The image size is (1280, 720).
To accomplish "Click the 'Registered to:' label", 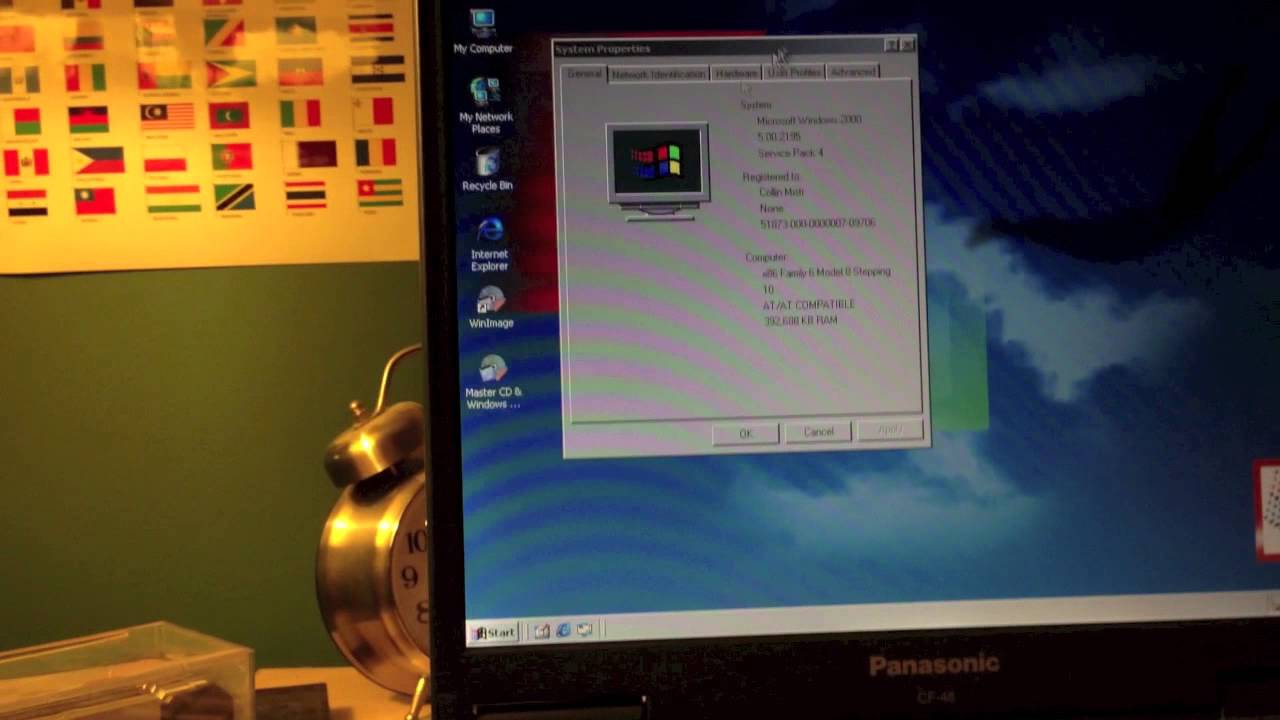I will [771, 177].
